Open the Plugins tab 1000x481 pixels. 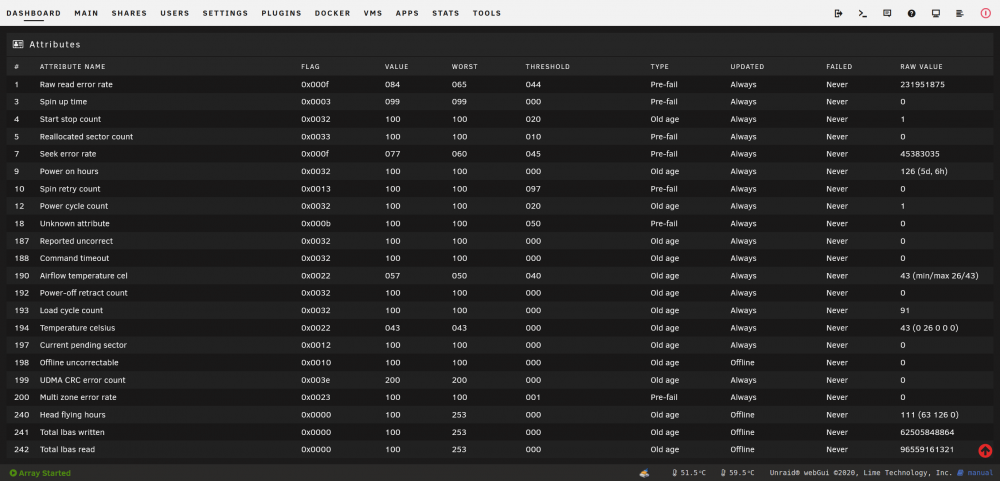(x=281, y=13)
